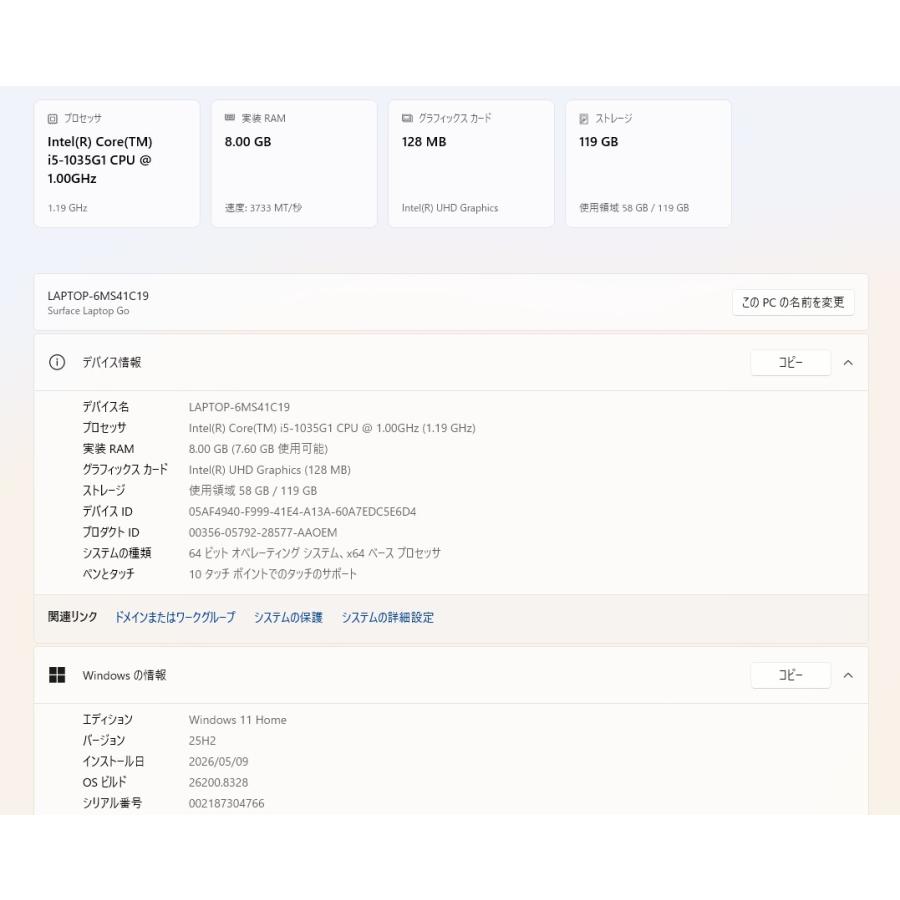Click install date 2026/05/09
900x900 pixels.
pyautogui.click(x=219, y=762)
